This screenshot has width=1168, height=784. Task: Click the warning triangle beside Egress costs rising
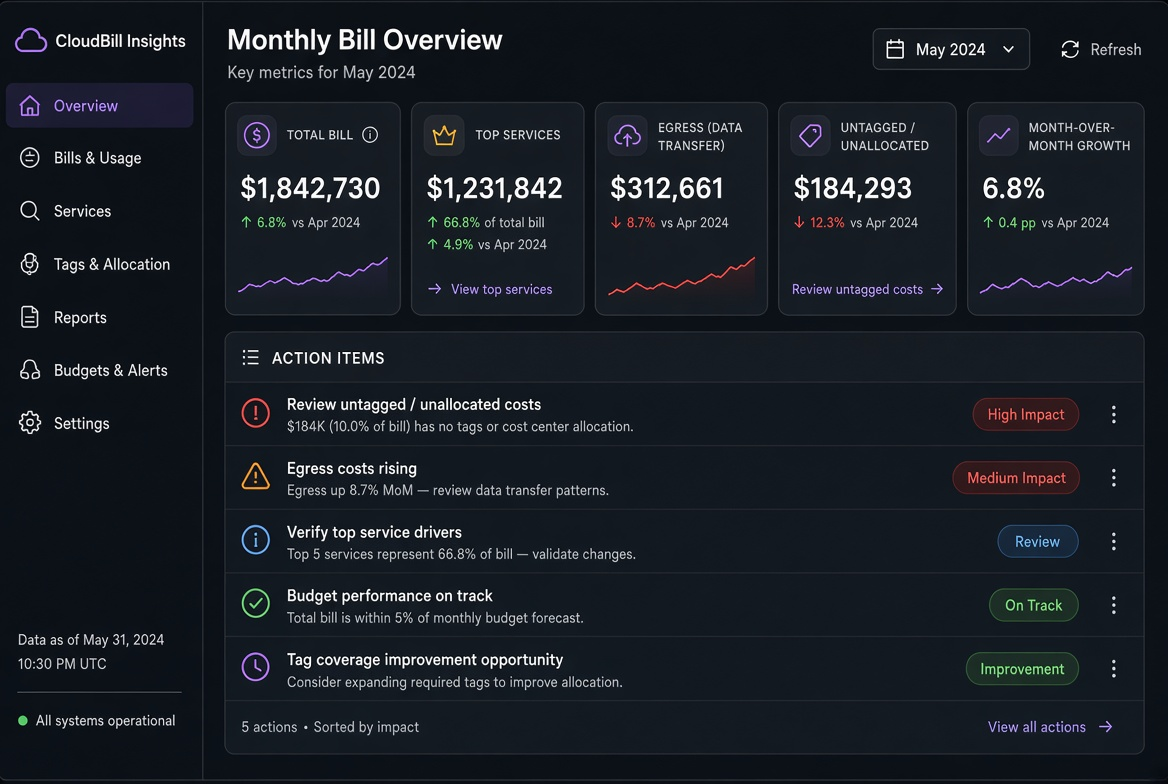(256, 477)
